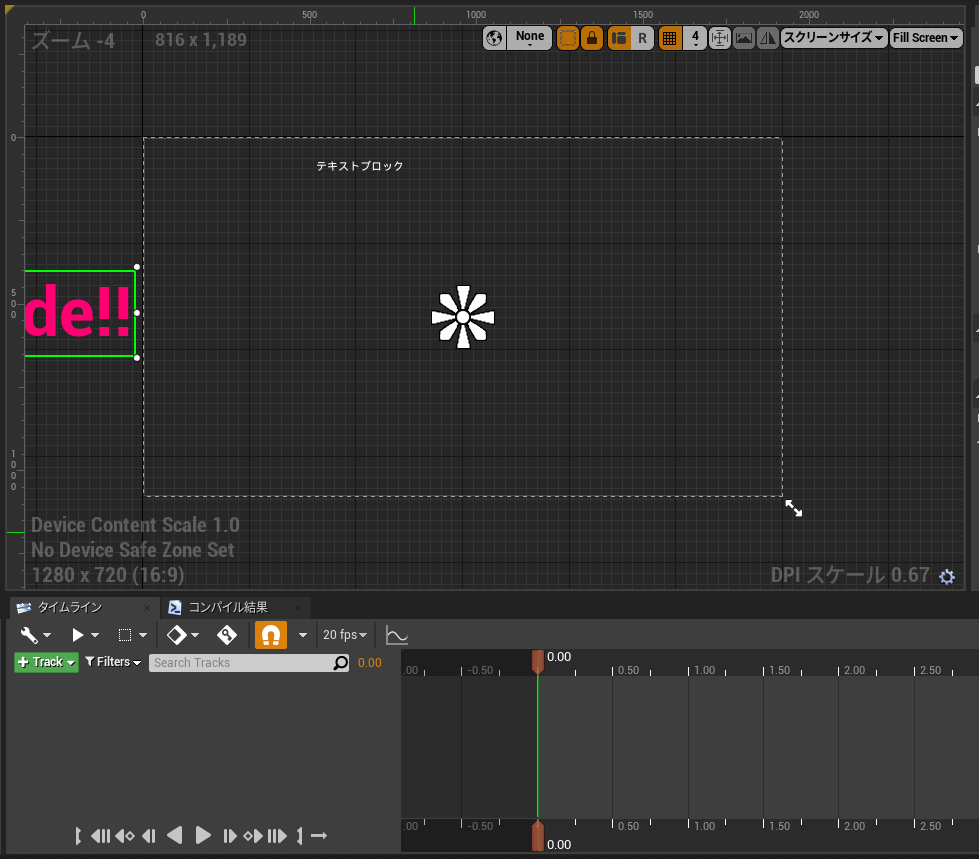Toggle the orange magnet snapping button
Screen dimensions: 979x859
tap(271, 635)
